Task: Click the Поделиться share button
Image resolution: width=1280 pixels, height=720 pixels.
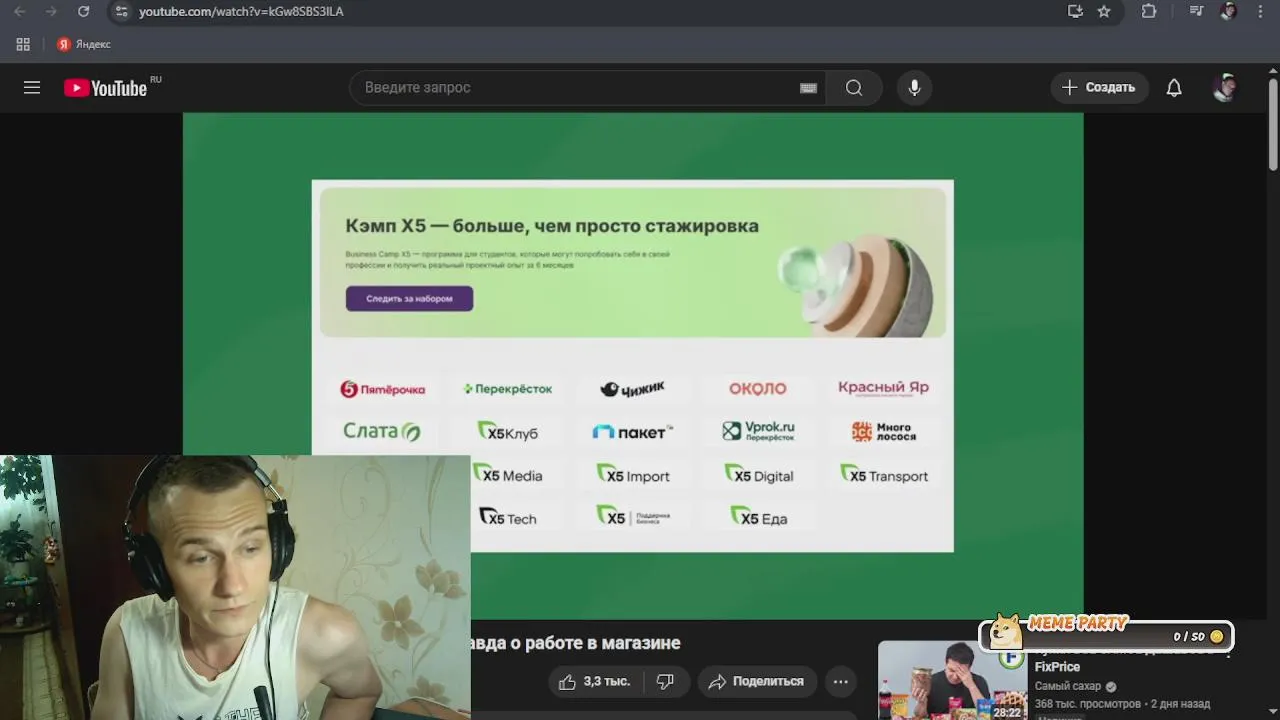Action: (x=757, y=682)
